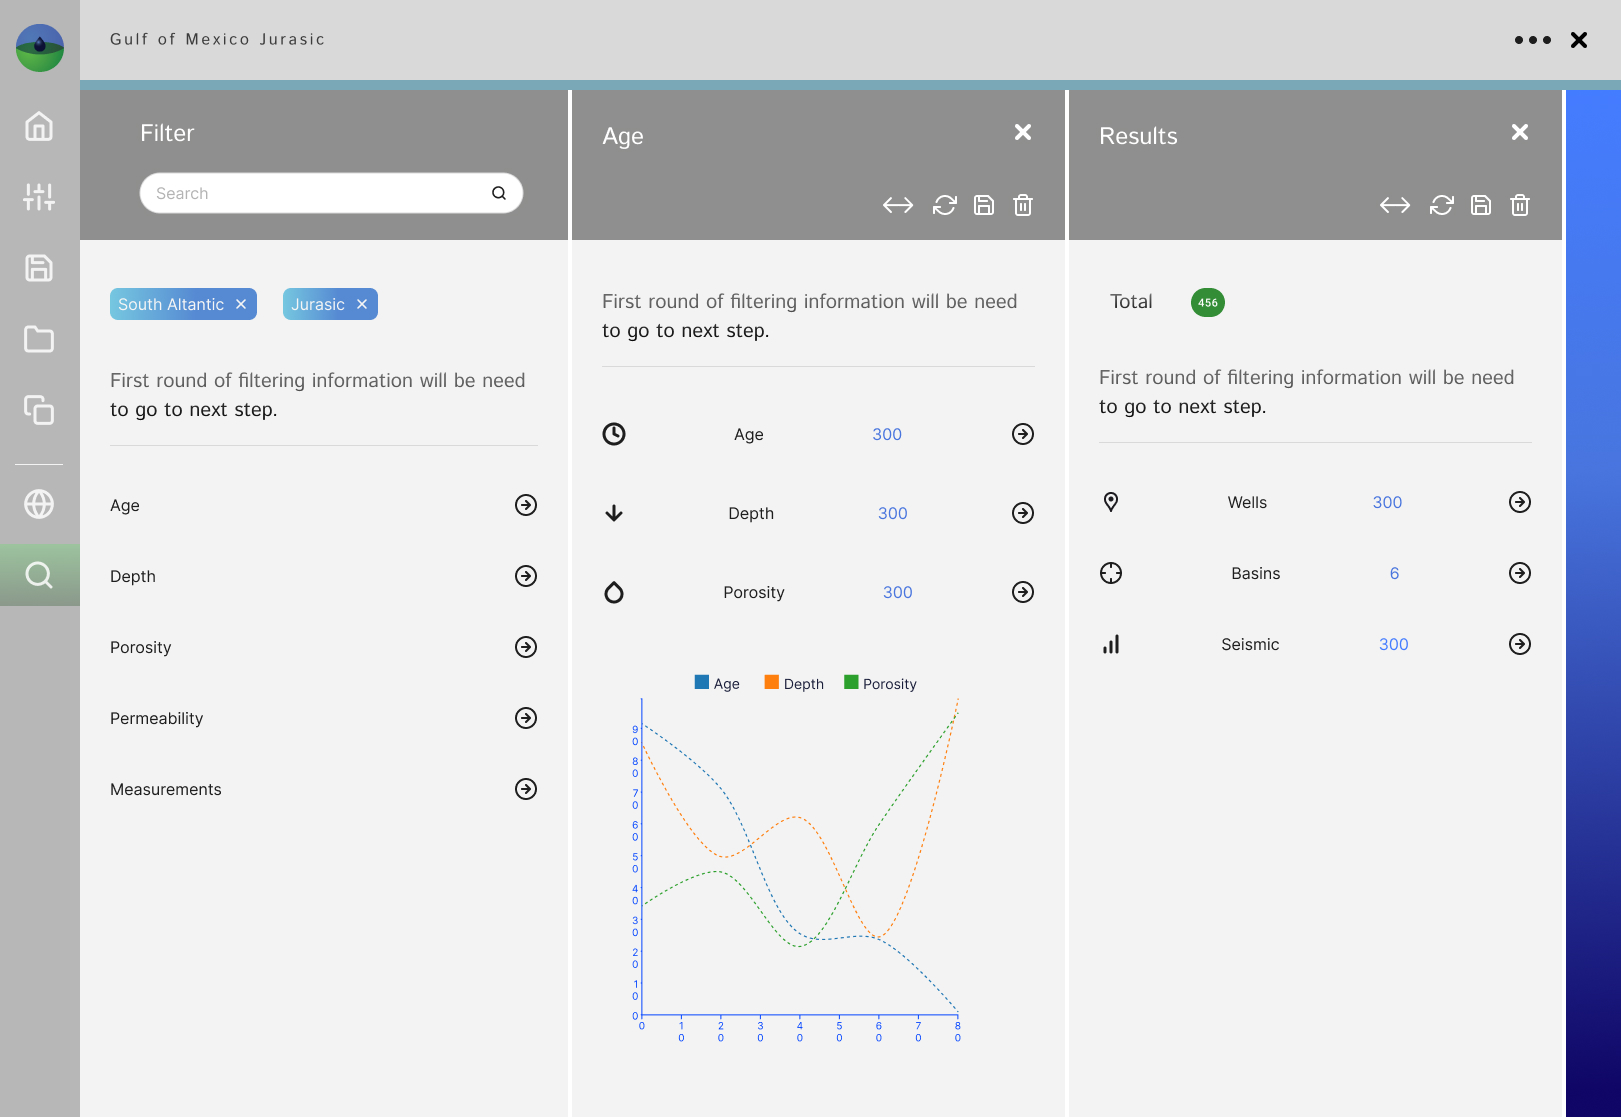Click the Seismic count 300 link
1621x1117 pixels.
point(1392,644)
